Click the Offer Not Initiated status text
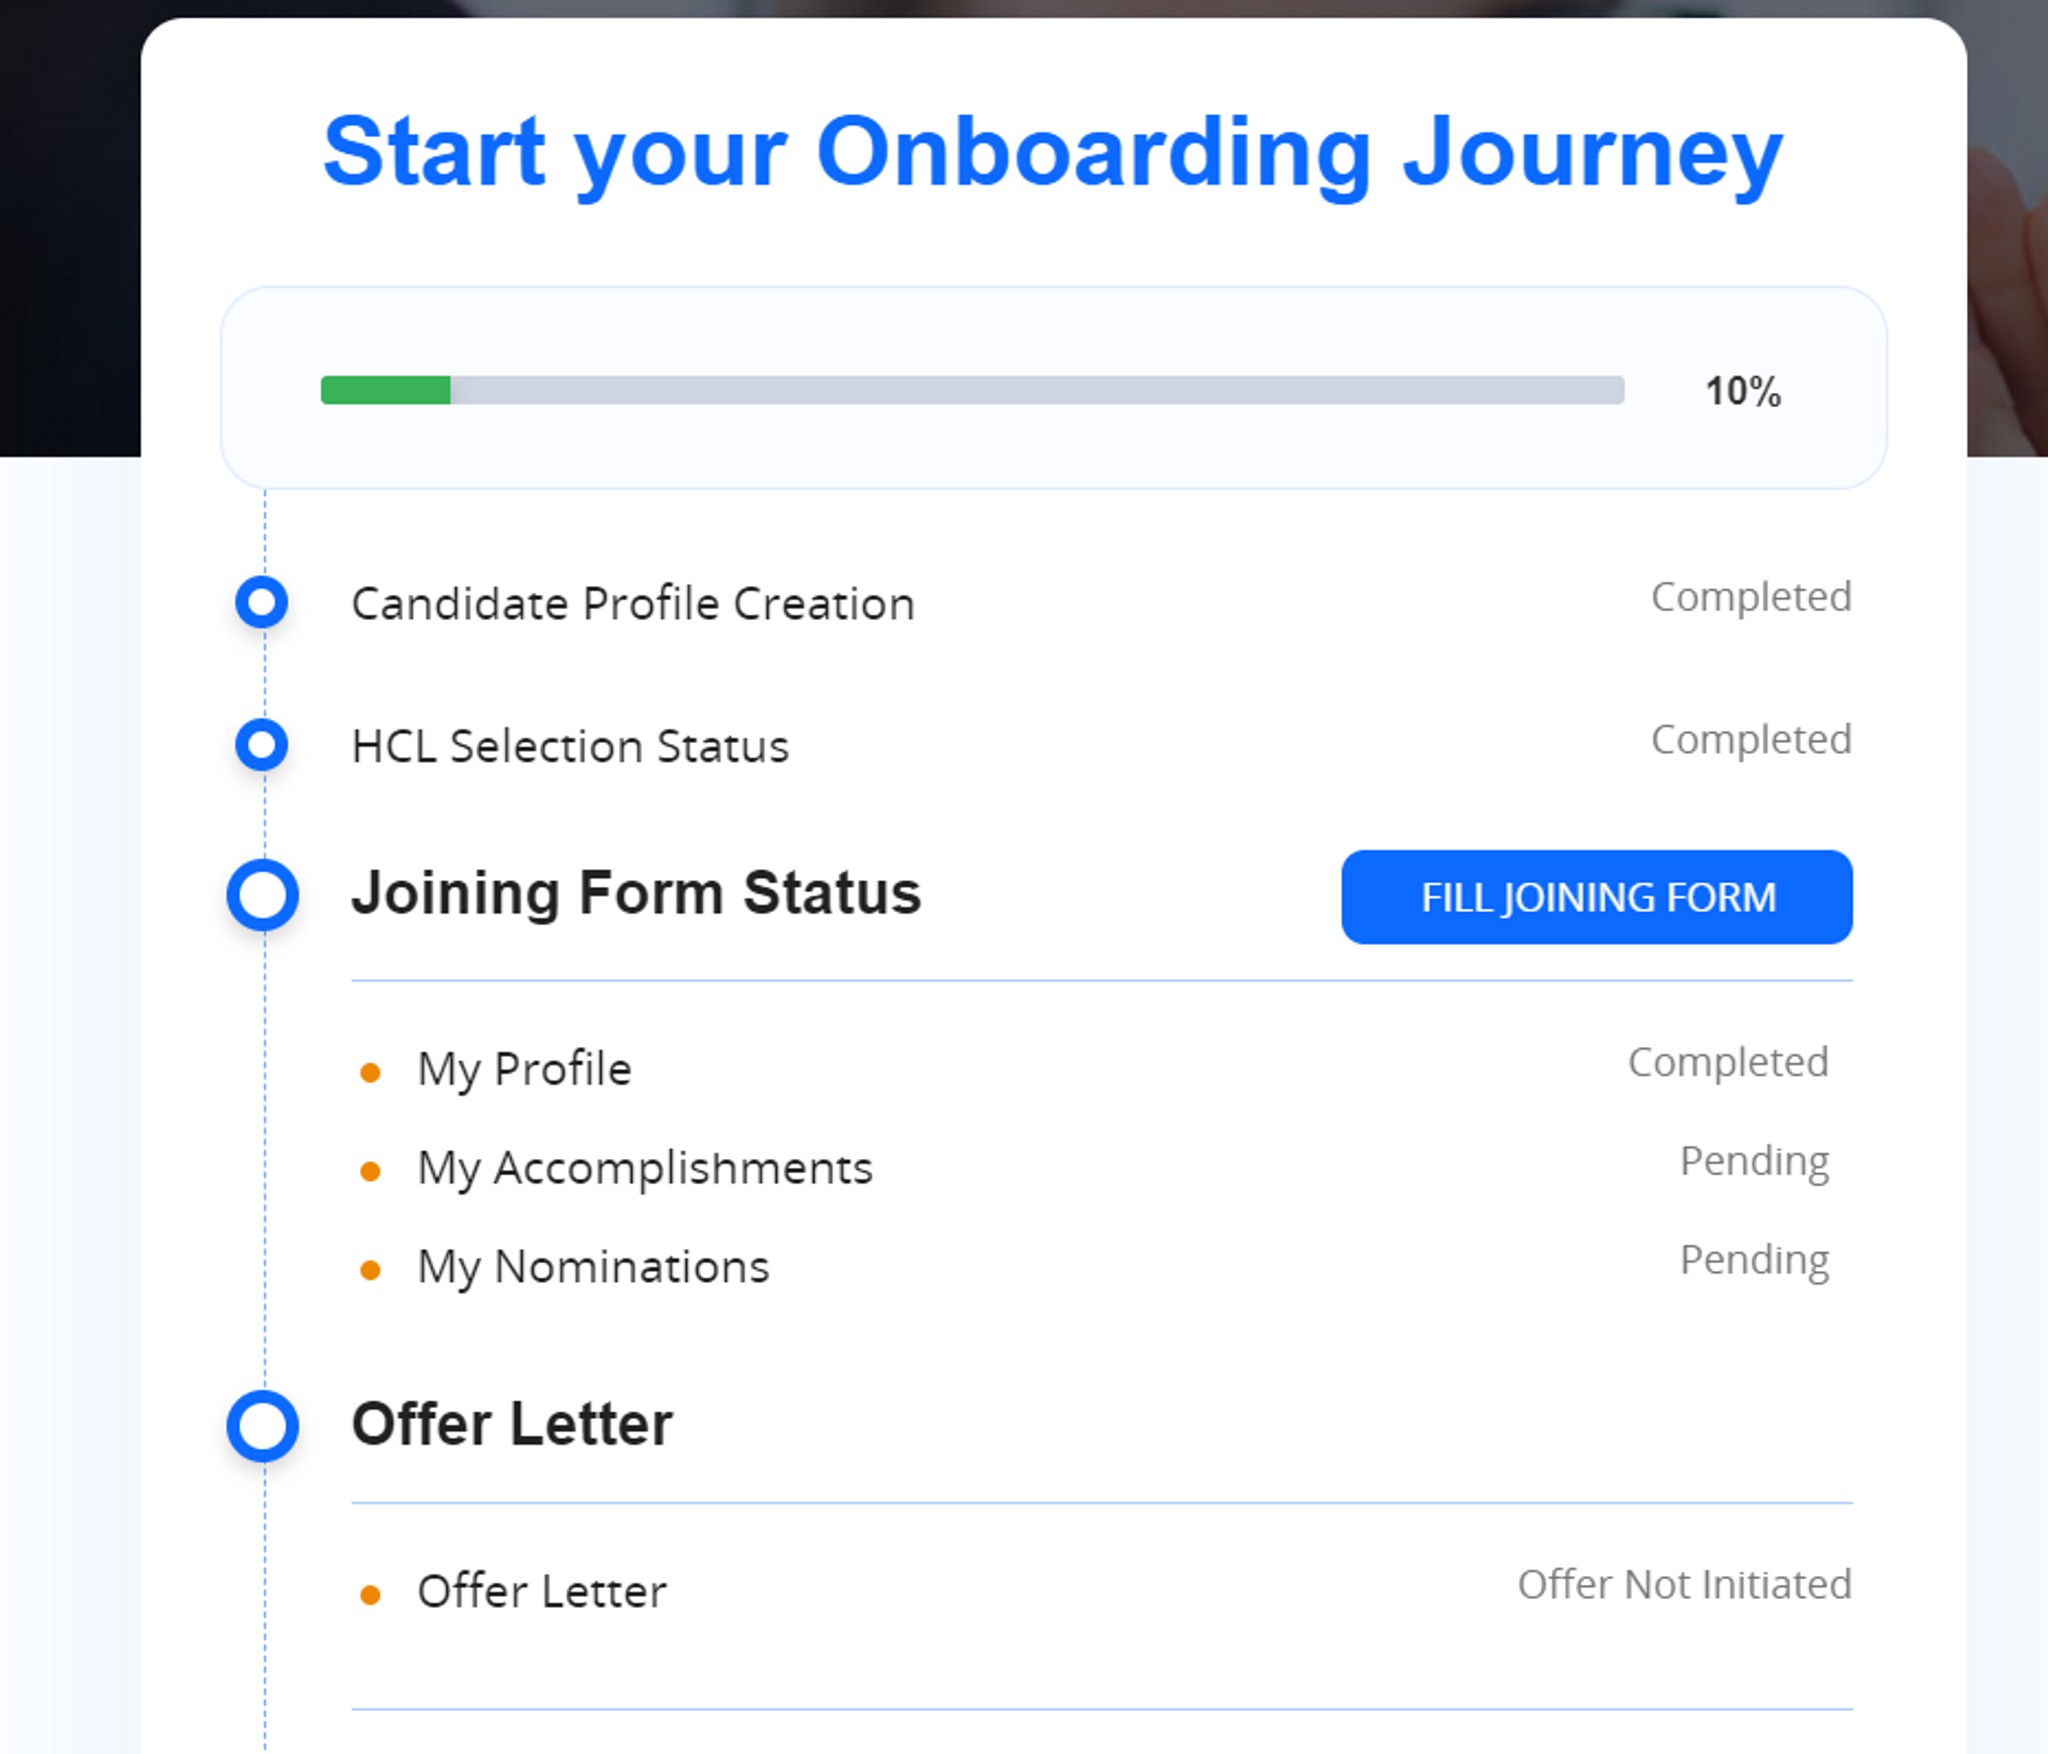Viewport: 2048px width, 1754px height. [1685, 1585]
